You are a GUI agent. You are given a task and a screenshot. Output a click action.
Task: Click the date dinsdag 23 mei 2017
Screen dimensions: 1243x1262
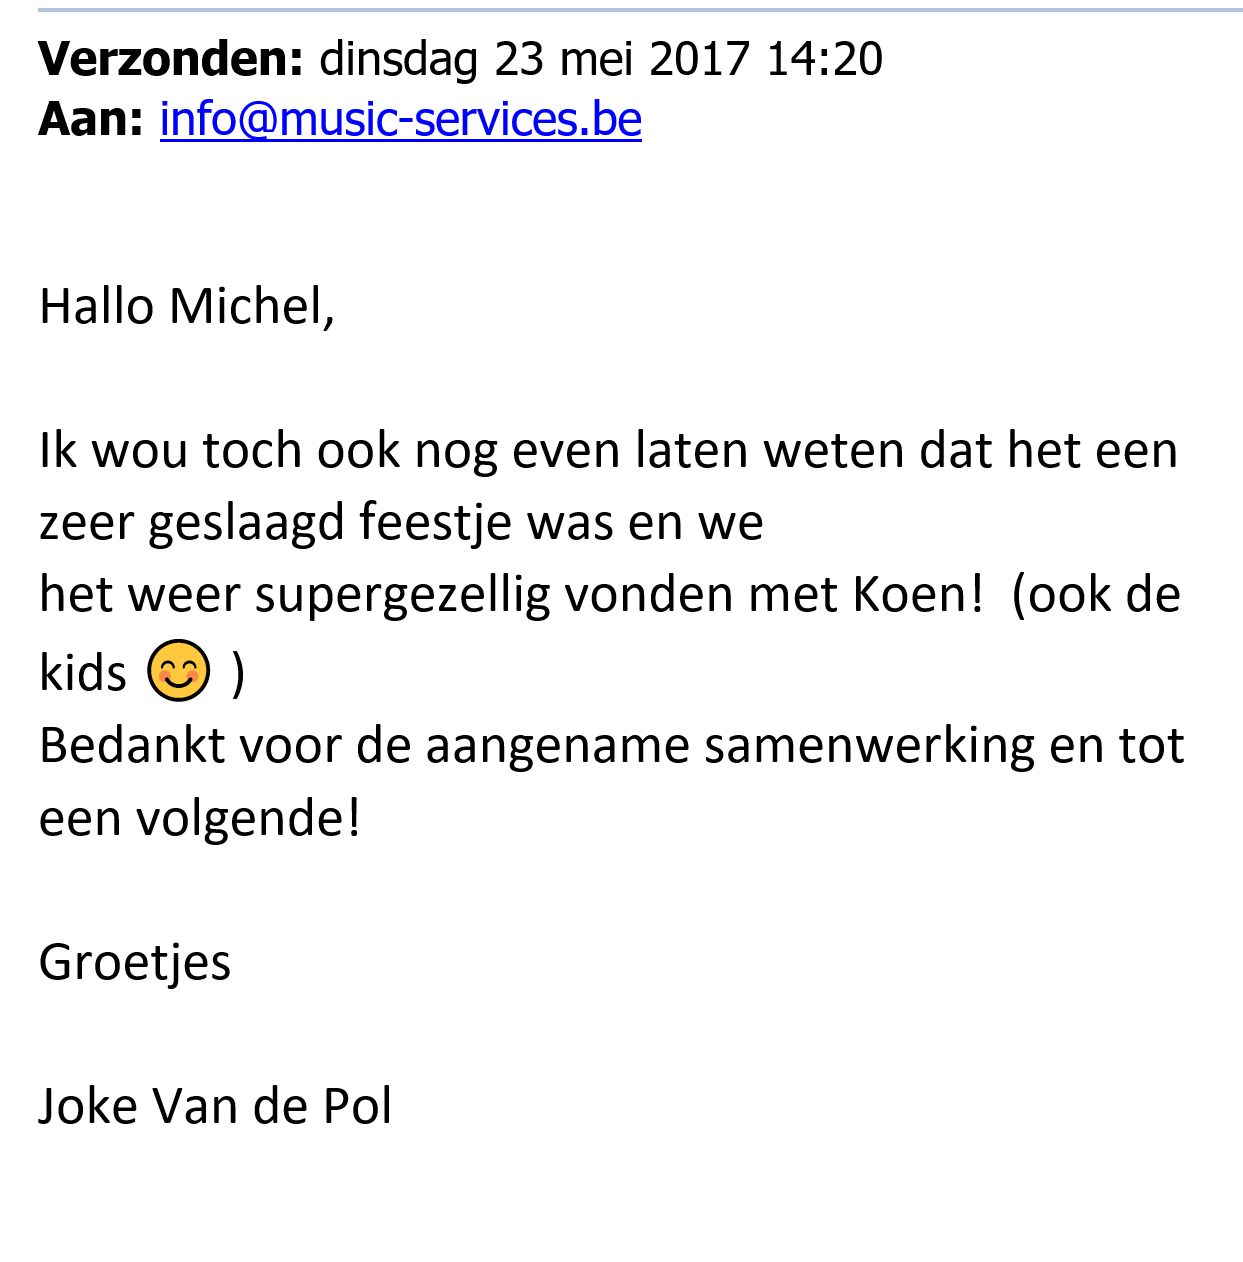point(534,60)
